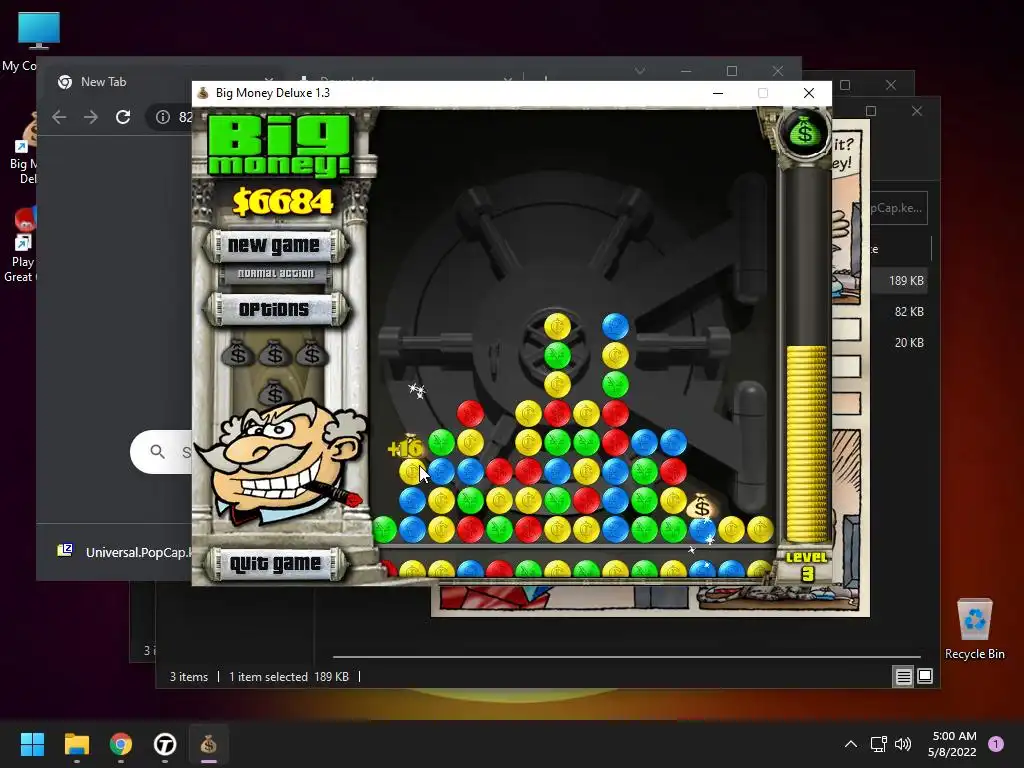Viewport: 1024px width, 768px height.
Task: Open the notification center badge
Action: coord(996,744)
